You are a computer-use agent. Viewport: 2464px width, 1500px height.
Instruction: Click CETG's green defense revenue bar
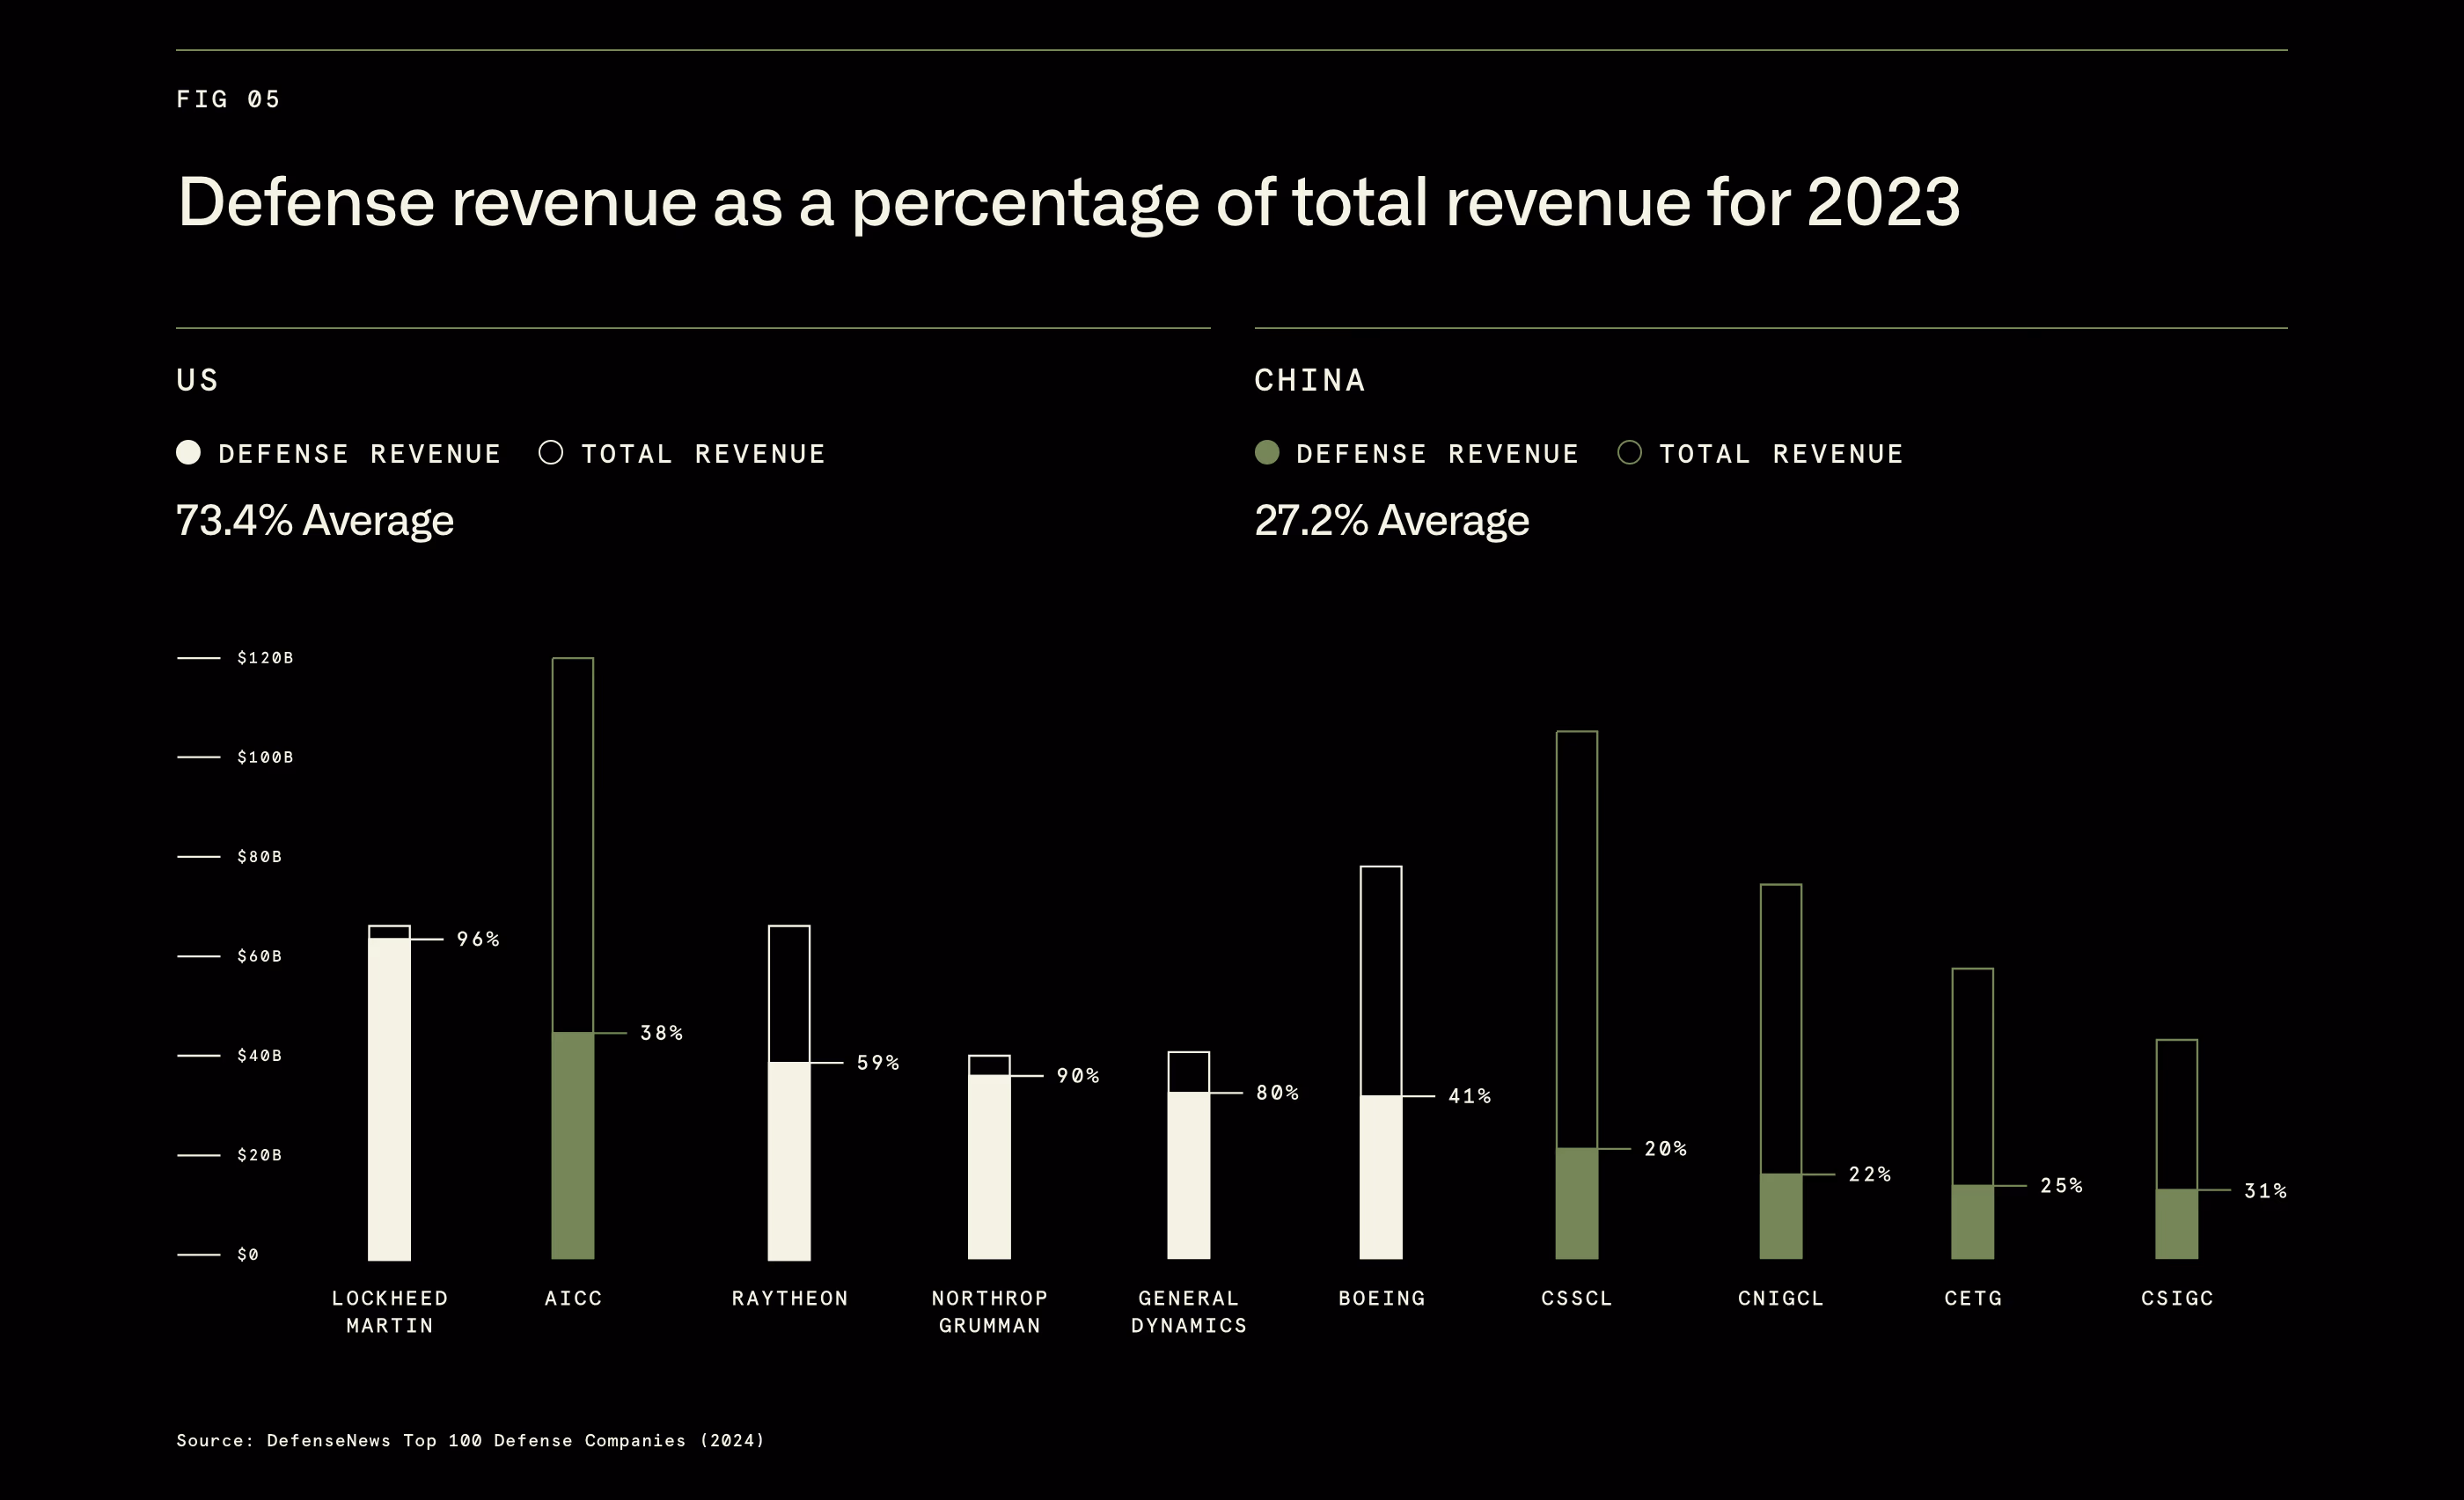coord(1973,1222)
